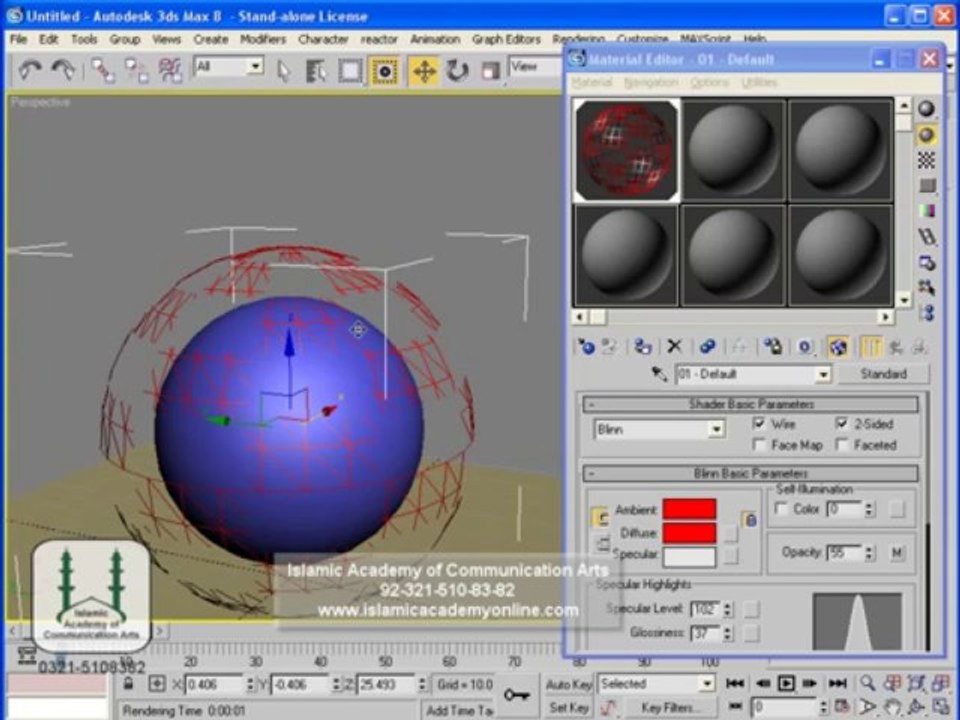
Task: Click the red Ambient color swatch
Action: click(689, 509)
